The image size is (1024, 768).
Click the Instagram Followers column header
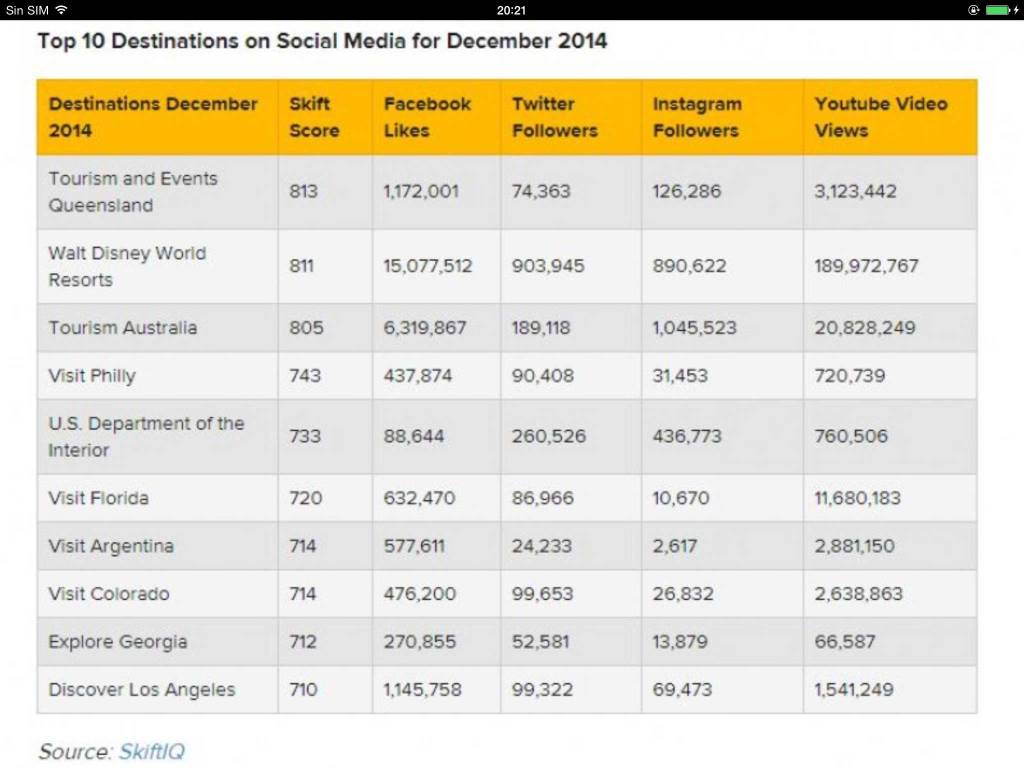point(697,117)
